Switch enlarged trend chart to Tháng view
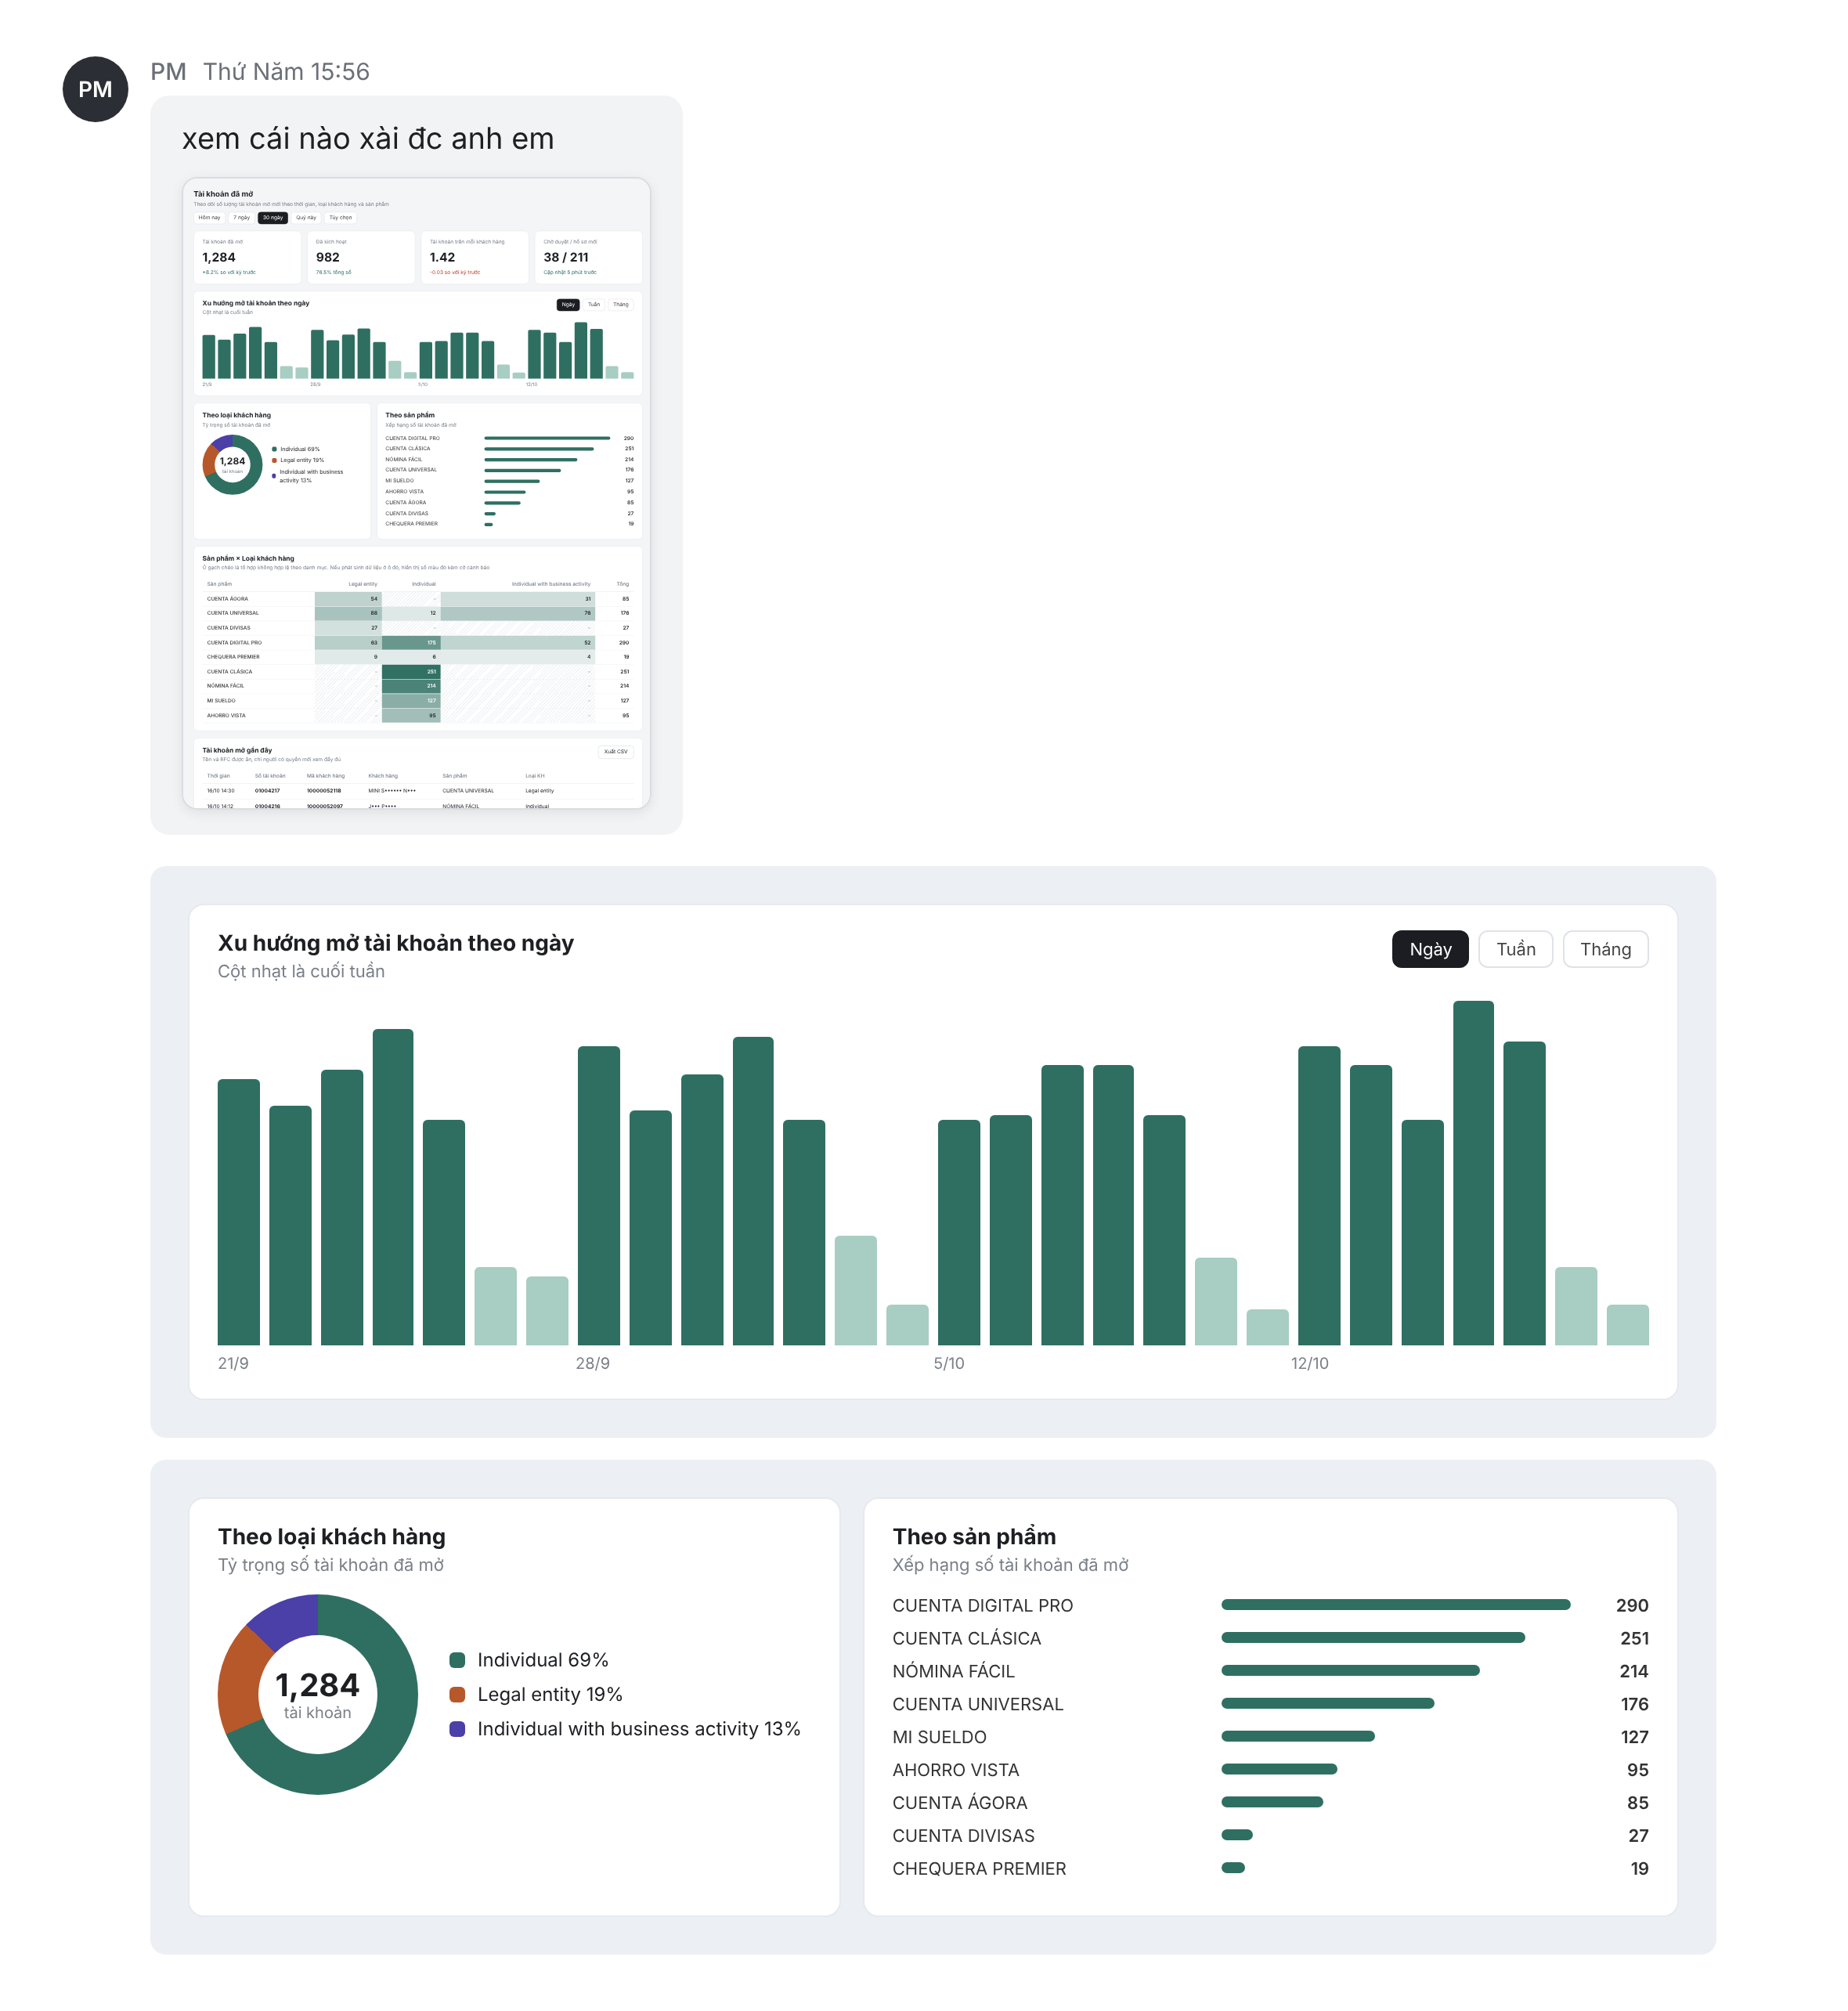 [1605, 949]
